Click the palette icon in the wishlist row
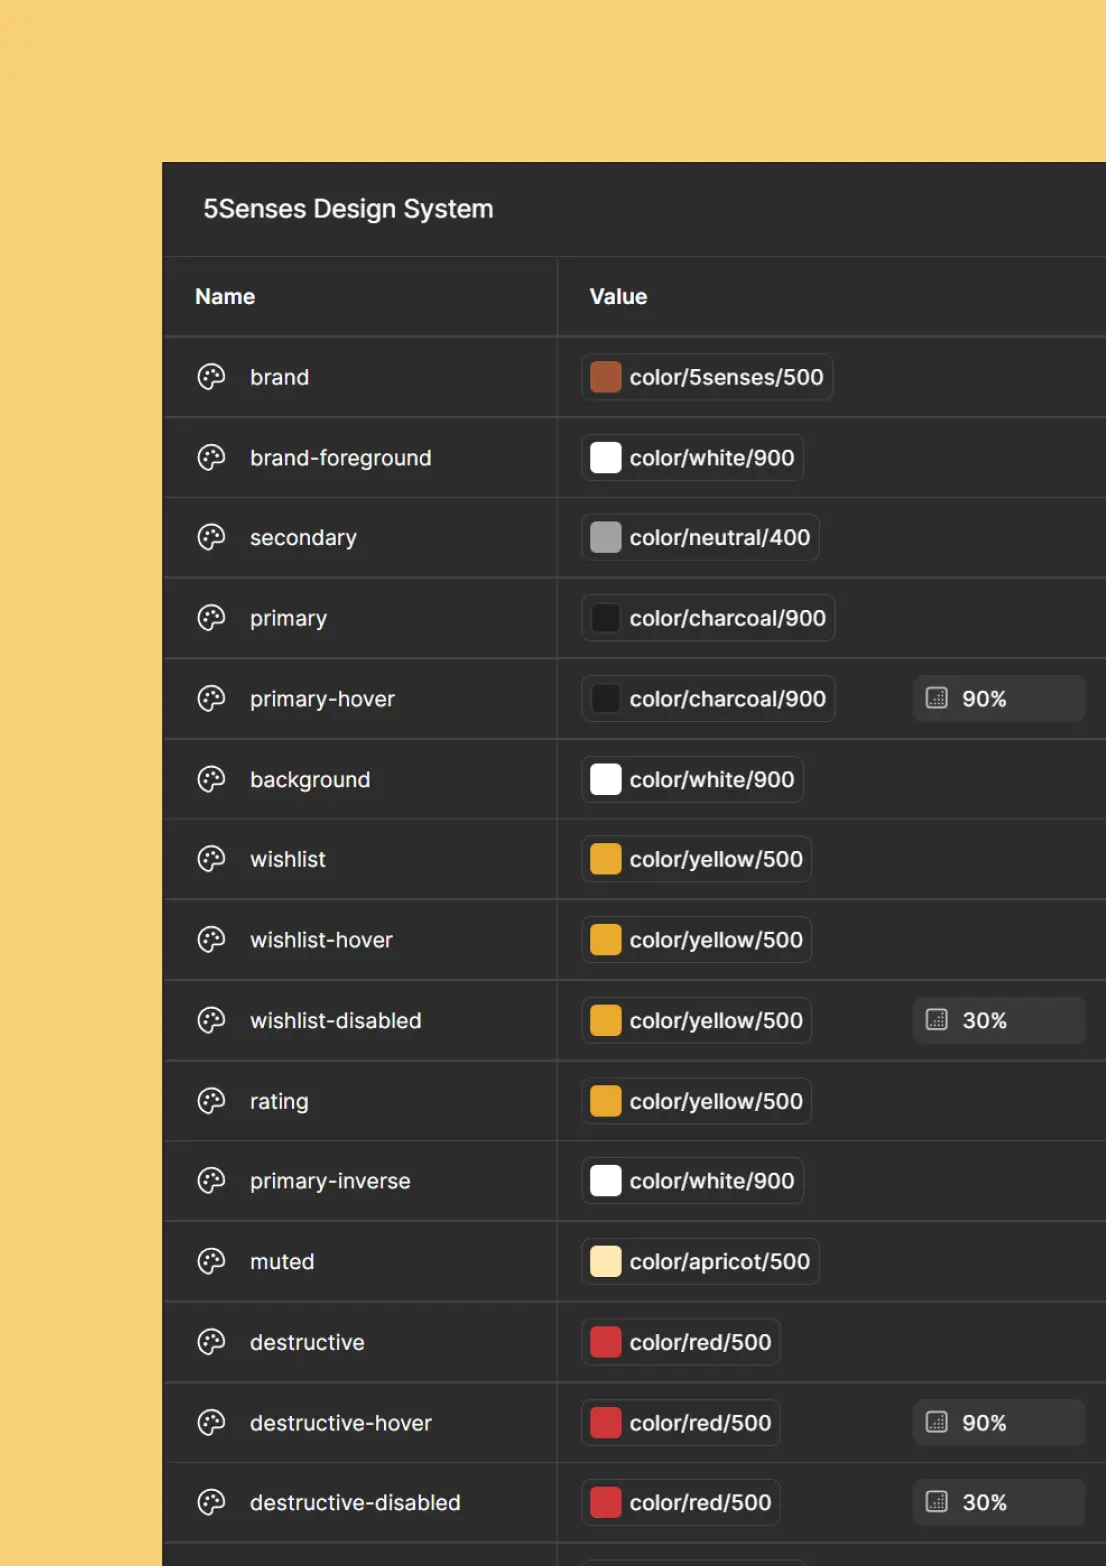 [211, 859]
